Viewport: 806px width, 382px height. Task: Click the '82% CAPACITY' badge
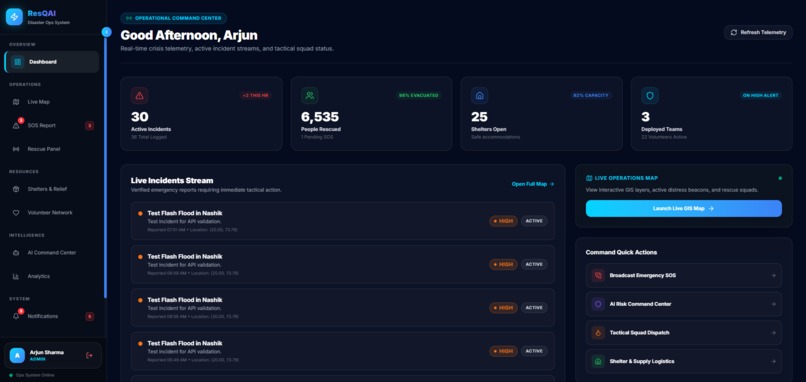(x=591, y=96)
